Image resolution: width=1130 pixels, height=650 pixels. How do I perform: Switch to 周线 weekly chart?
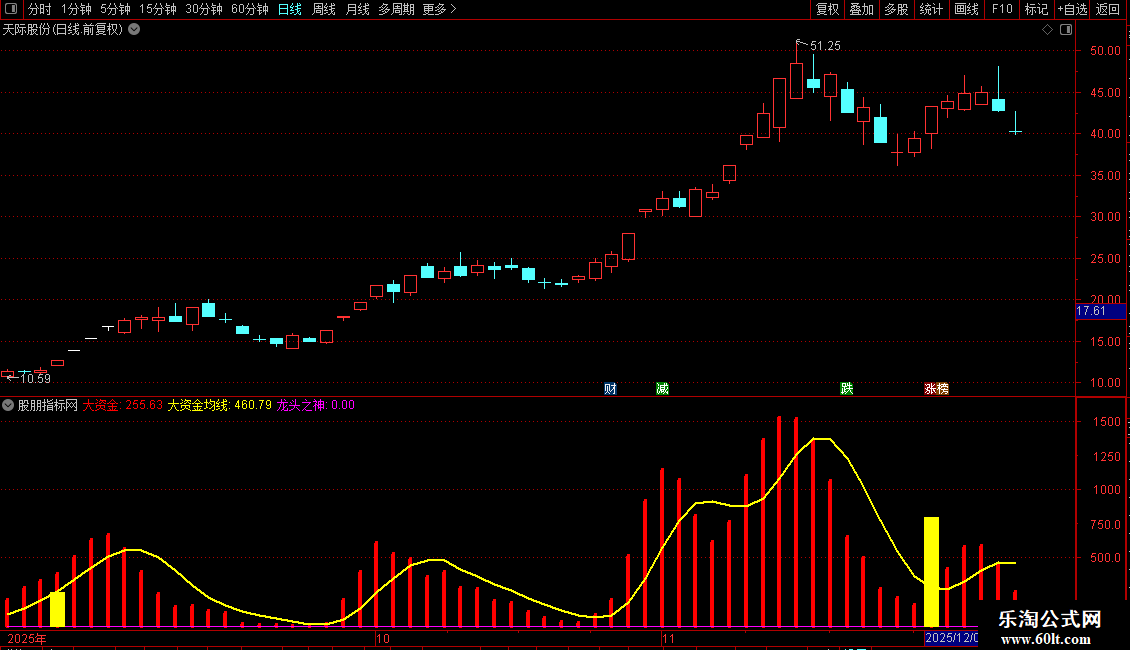coord(324,9)
